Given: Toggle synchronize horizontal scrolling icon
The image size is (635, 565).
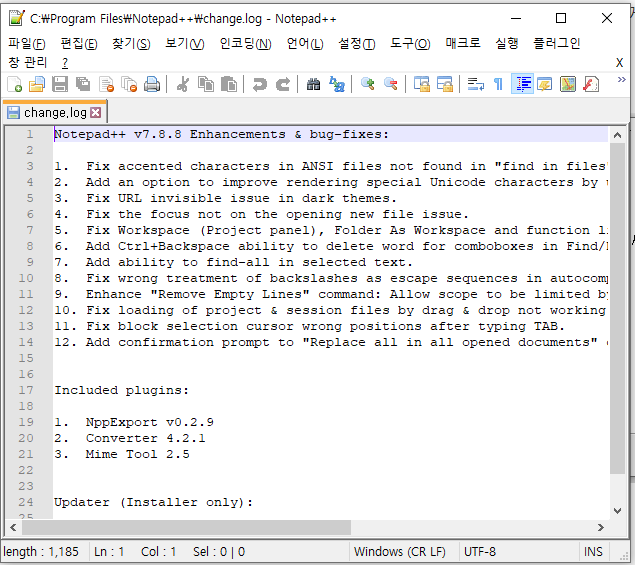Looking at the screenshot, I should [445, 84].
